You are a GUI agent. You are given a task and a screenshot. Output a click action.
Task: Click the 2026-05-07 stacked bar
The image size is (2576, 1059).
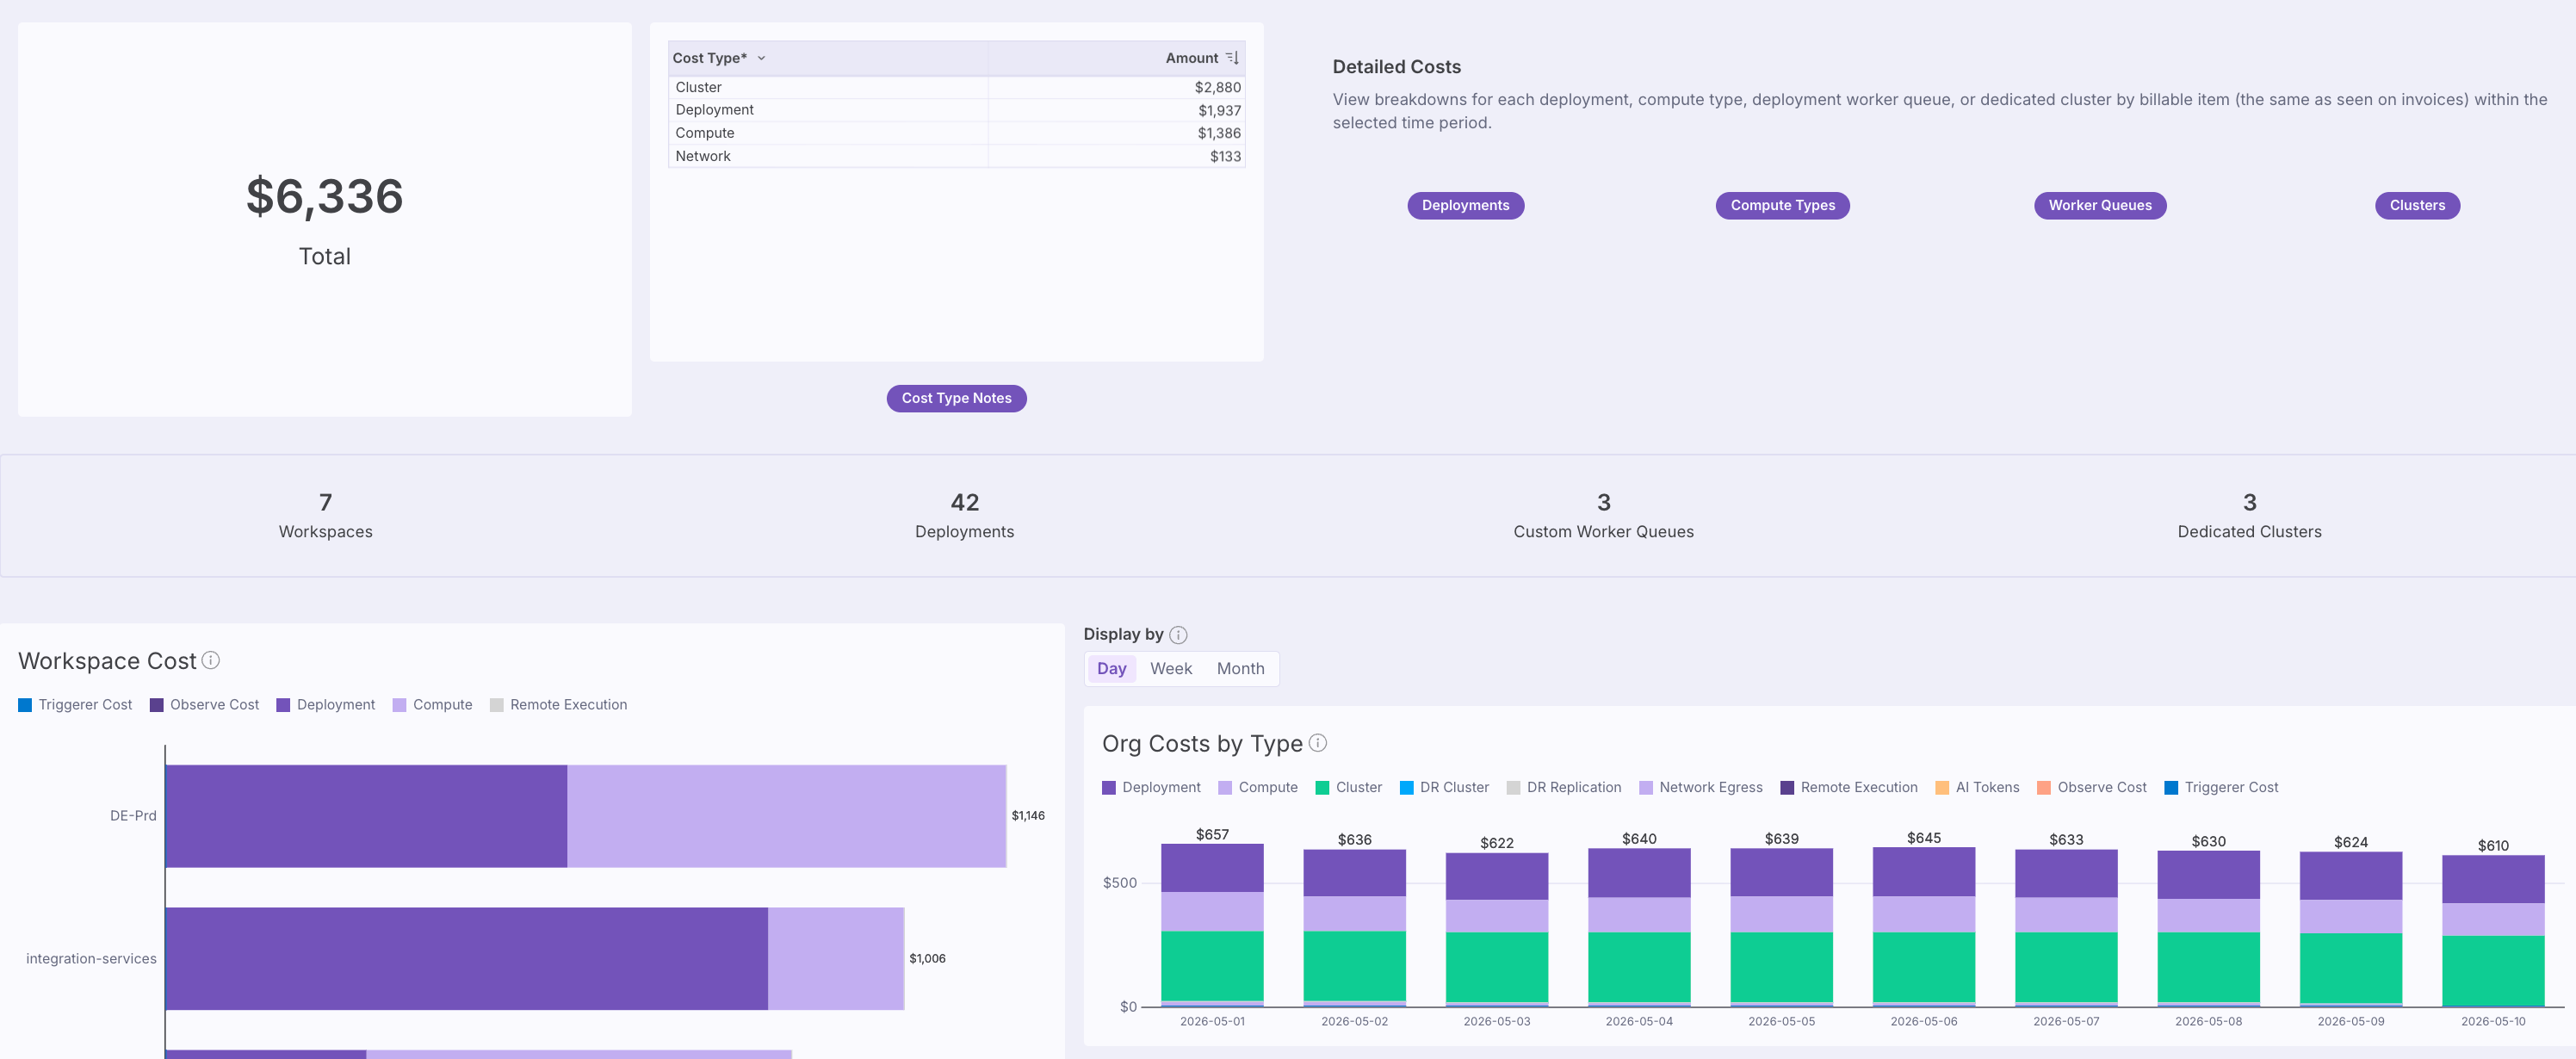tap(2066, 928)
